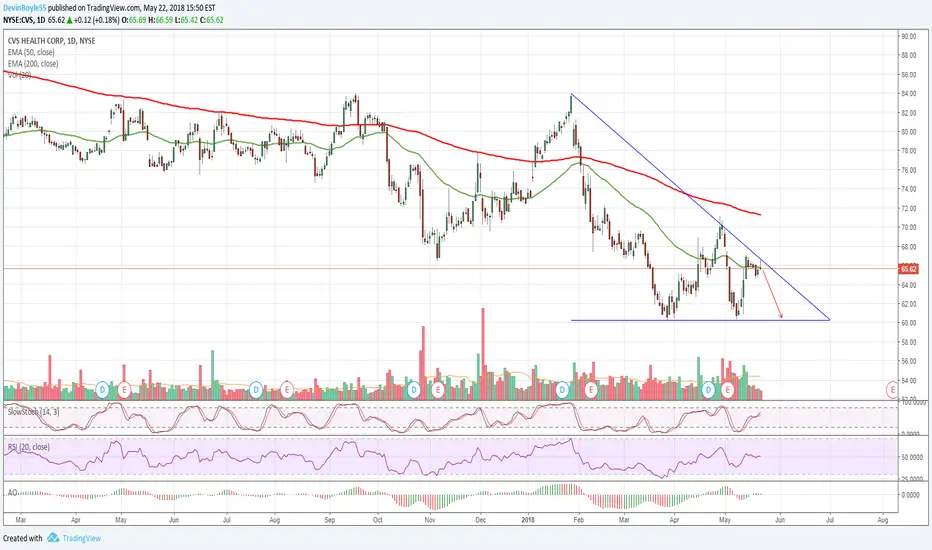Click the TradingView logo icon at bottom

53,538
